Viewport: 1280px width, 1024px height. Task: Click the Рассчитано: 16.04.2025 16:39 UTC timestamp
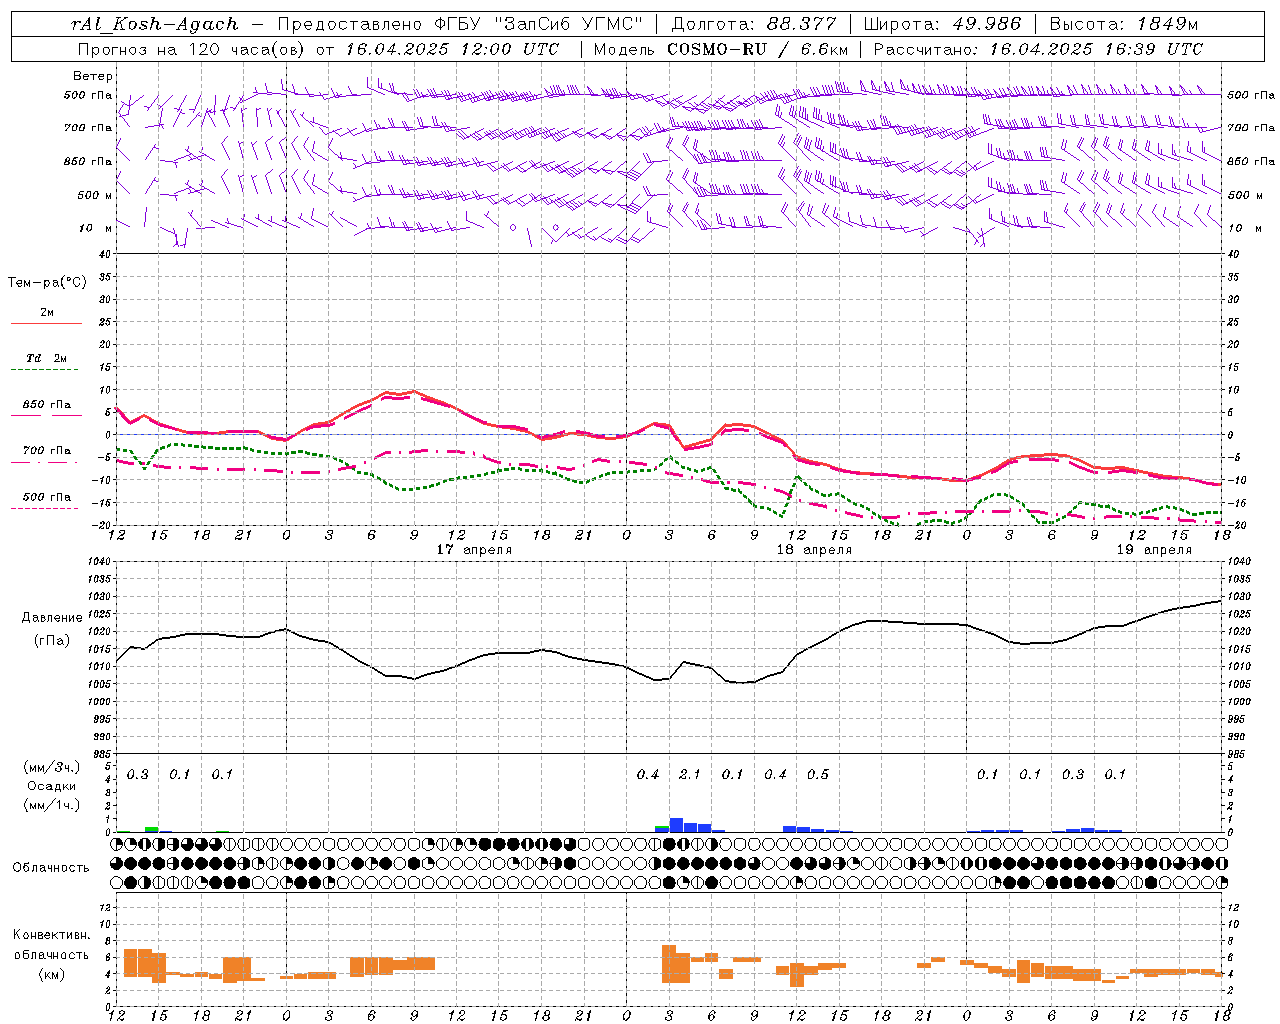(x=1038, y=49)
